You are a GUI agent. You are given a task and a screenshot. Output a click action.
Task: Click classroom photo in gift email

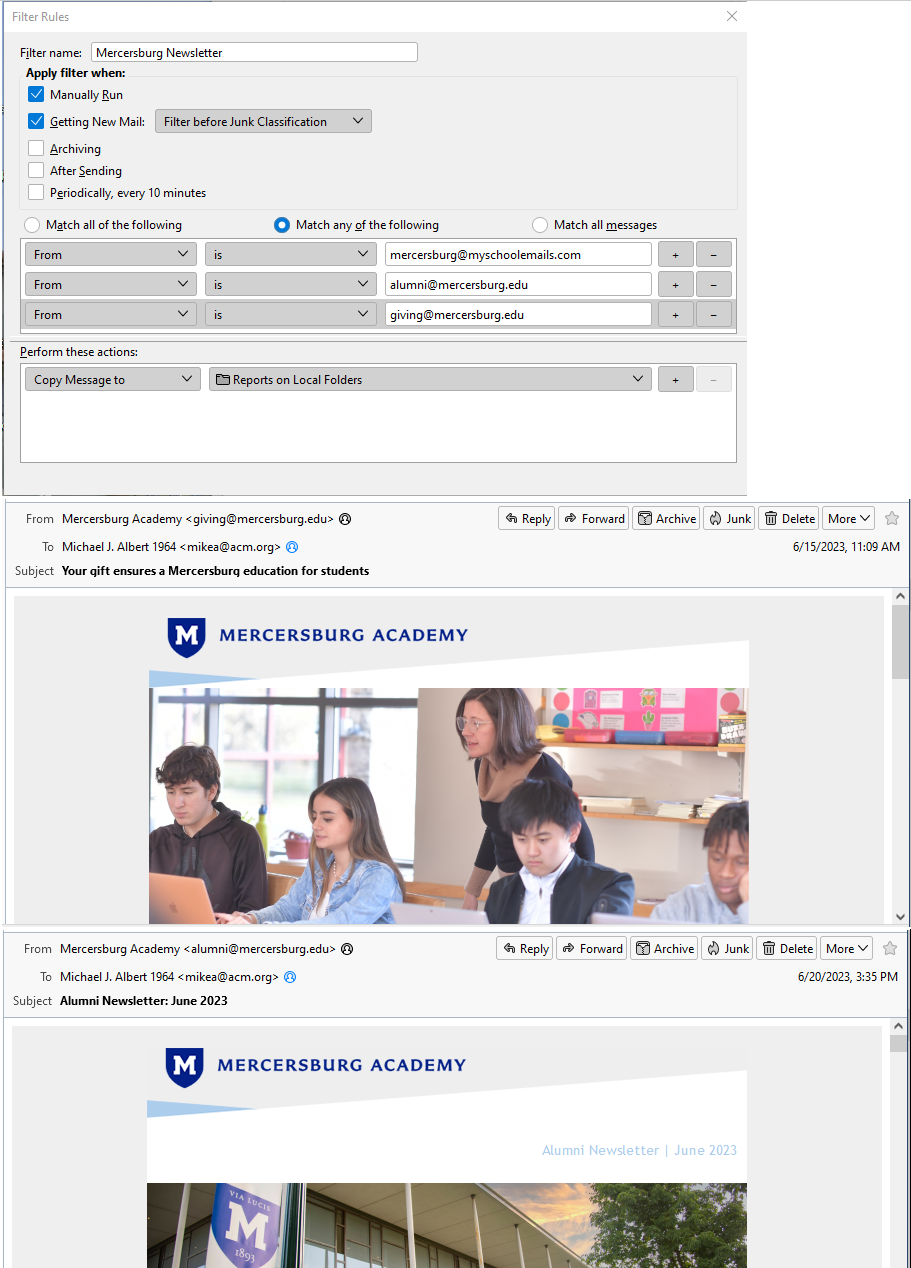[448, 805]
